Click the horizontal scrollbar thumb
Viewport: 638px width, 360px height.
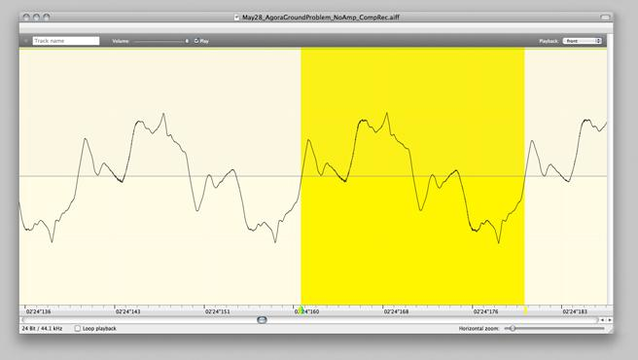point(262,320)
